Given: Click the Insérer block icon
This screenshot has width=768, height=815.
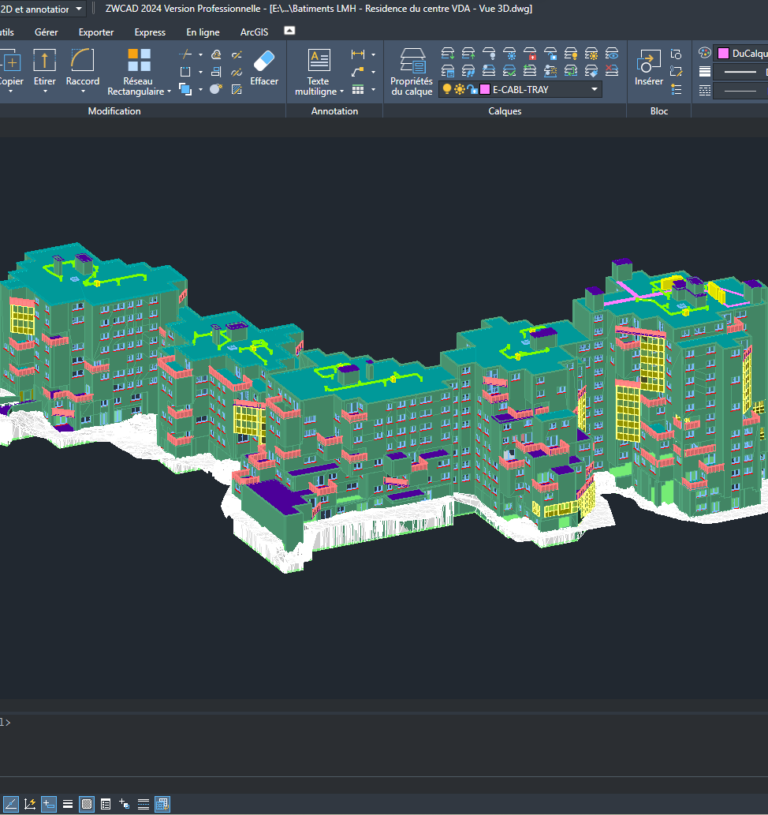Looking at the screenshot, I should [x=648, y=68].
